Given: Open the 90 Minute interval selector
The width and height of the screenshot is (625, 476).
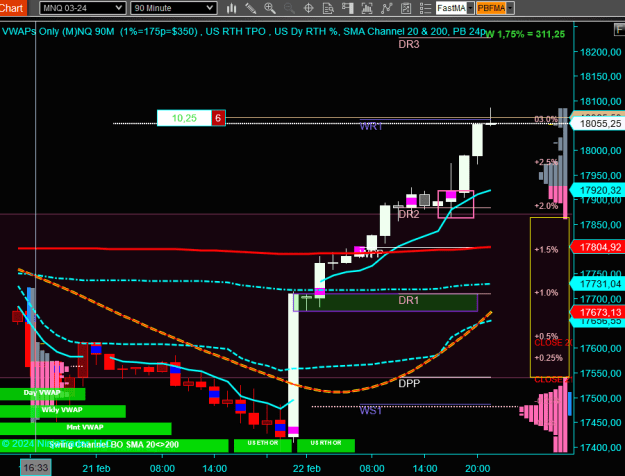Looking at the screenshot, I should click(174, 8).
